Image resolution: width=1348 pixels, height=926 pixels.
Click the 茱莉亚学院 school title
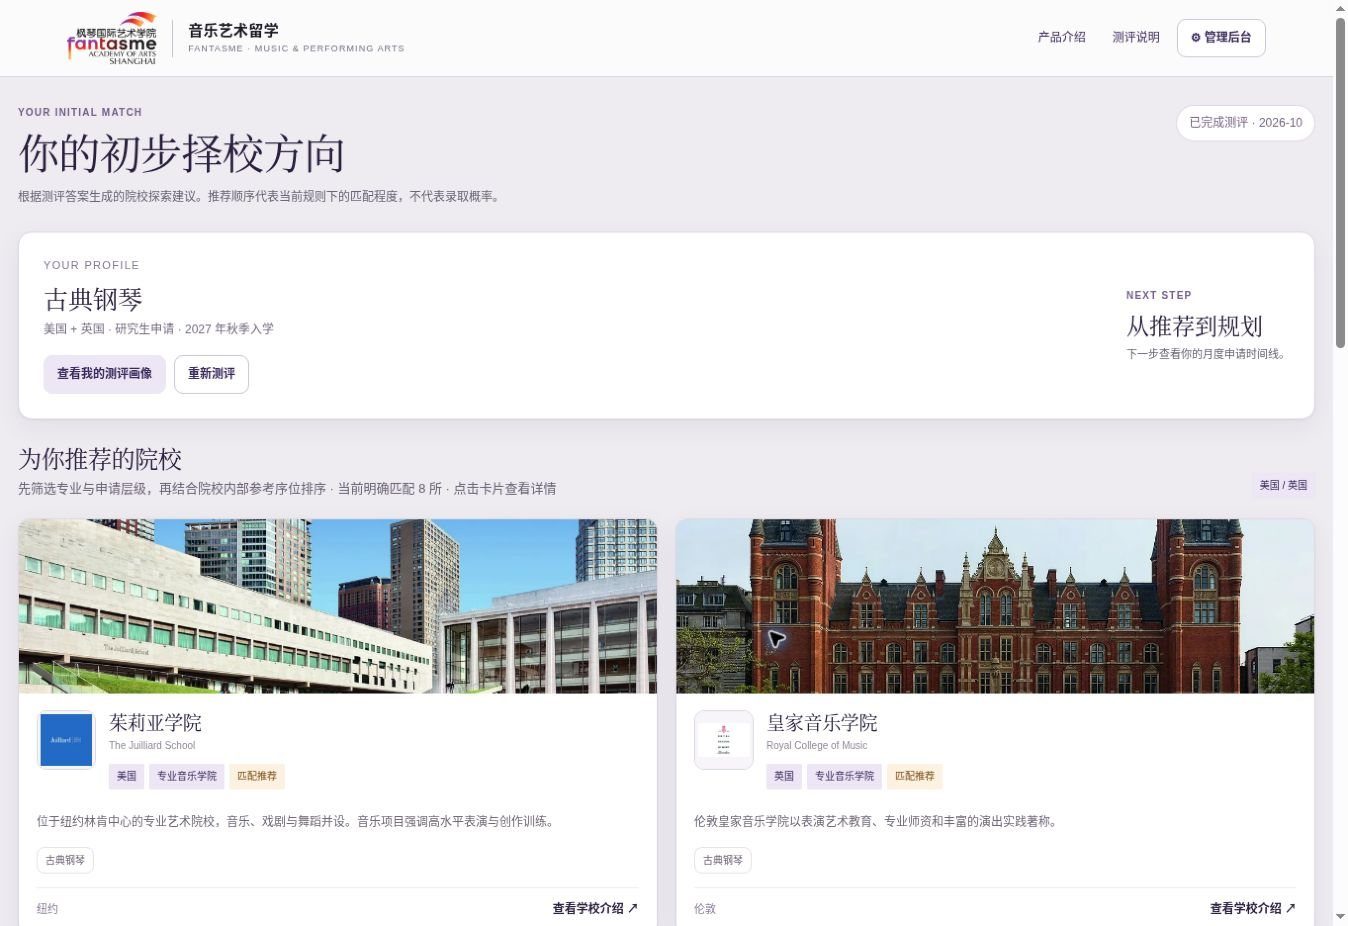pyautogui.click(x=155, y=723)
